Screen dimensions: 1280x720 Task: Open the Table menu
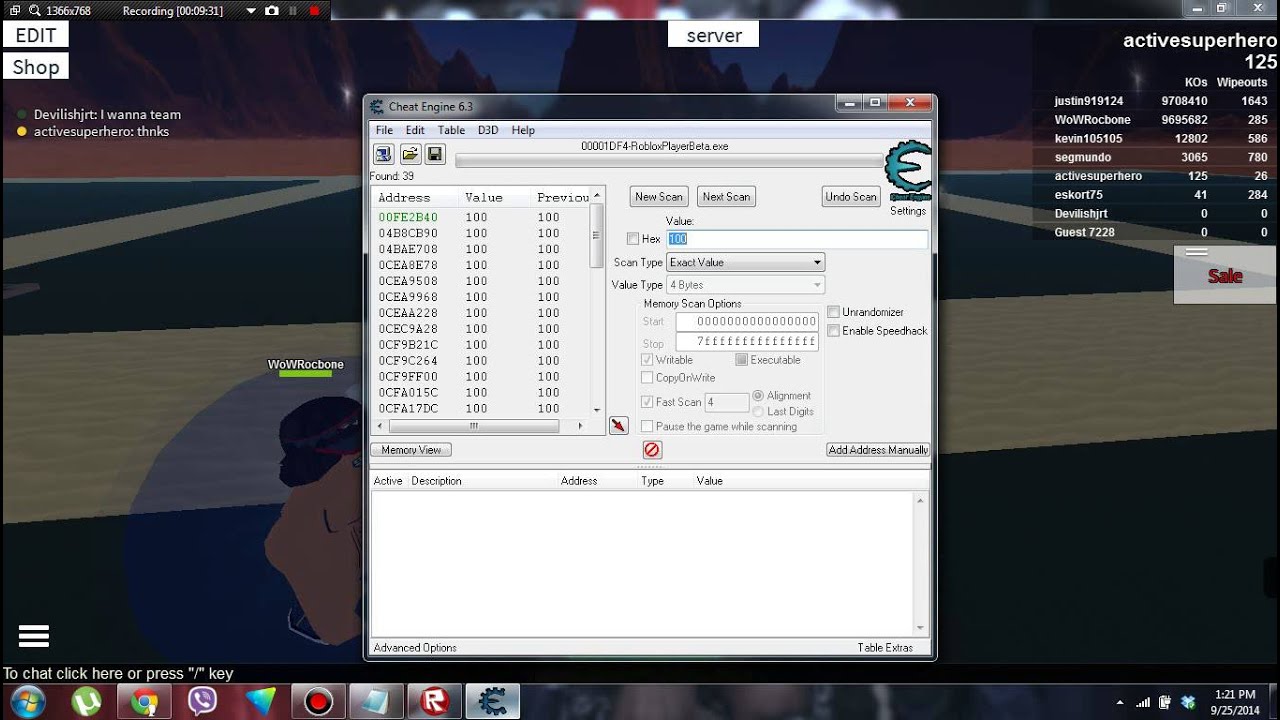[451, 130]
